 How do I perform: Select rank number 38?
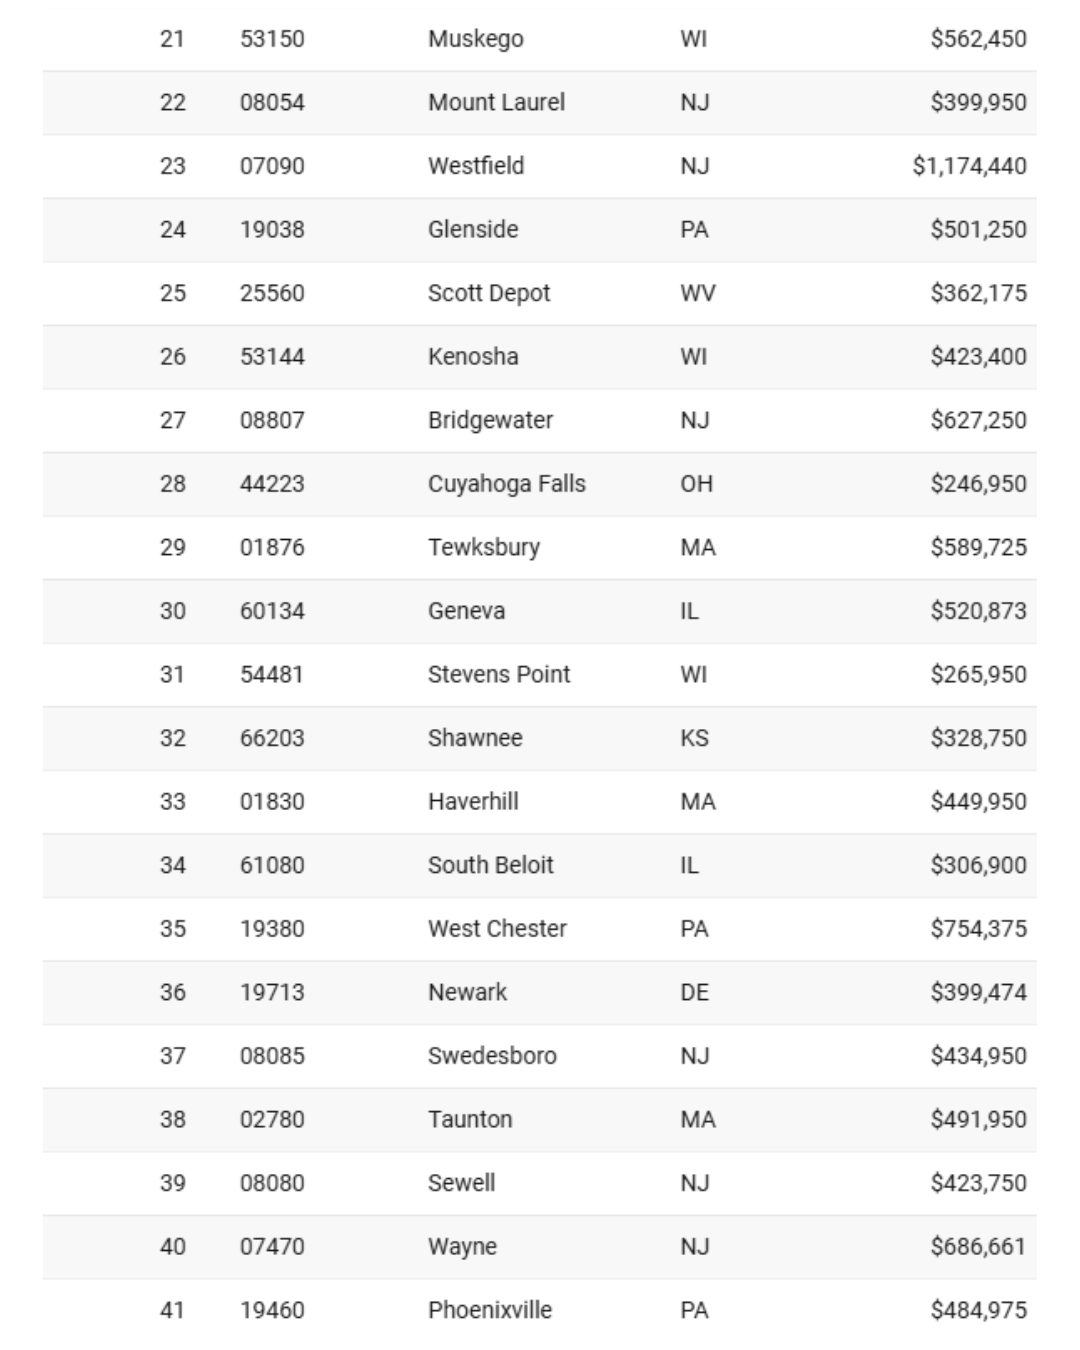click(x=173, y=1119)
